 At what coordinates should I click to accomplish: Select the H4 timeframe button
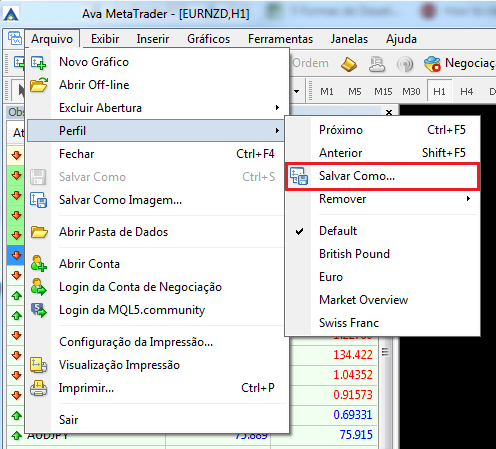tap(467, 91)
